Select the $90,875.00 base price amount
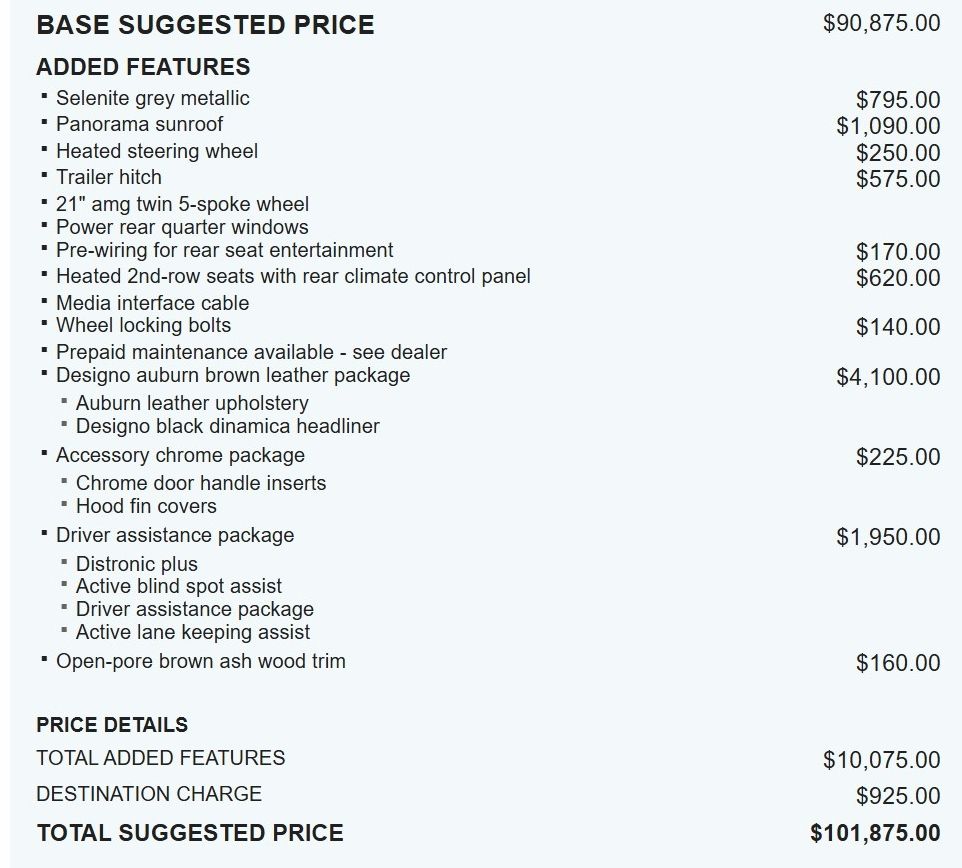Viewport: 962px width, 868px height. coord(881,23)
